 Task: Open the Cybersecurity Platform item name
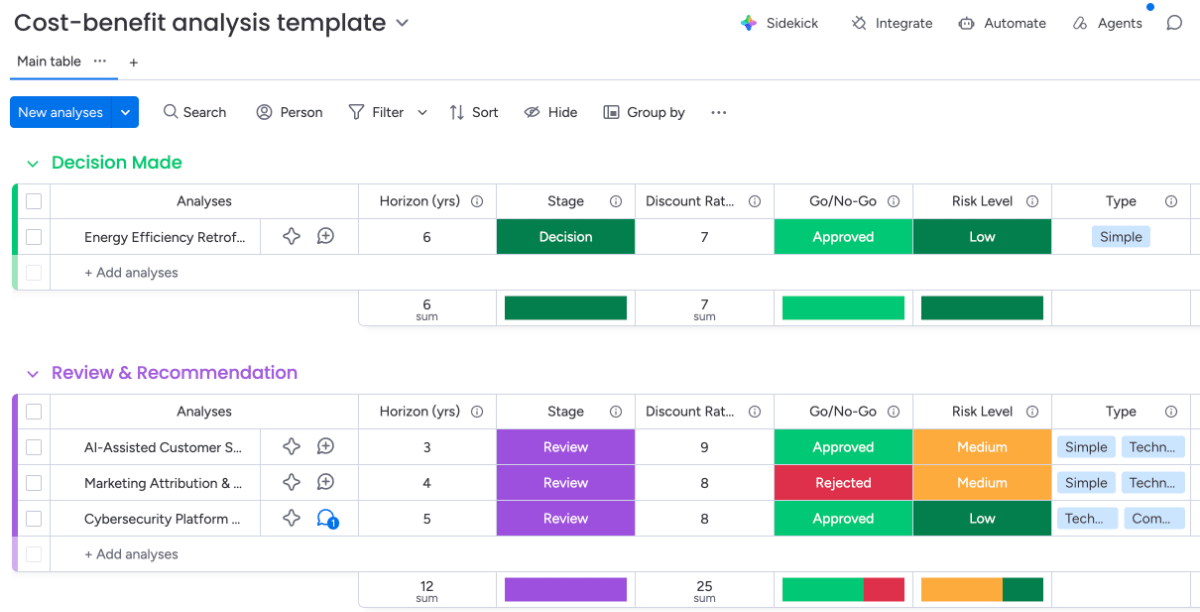(x=162, y=519)
